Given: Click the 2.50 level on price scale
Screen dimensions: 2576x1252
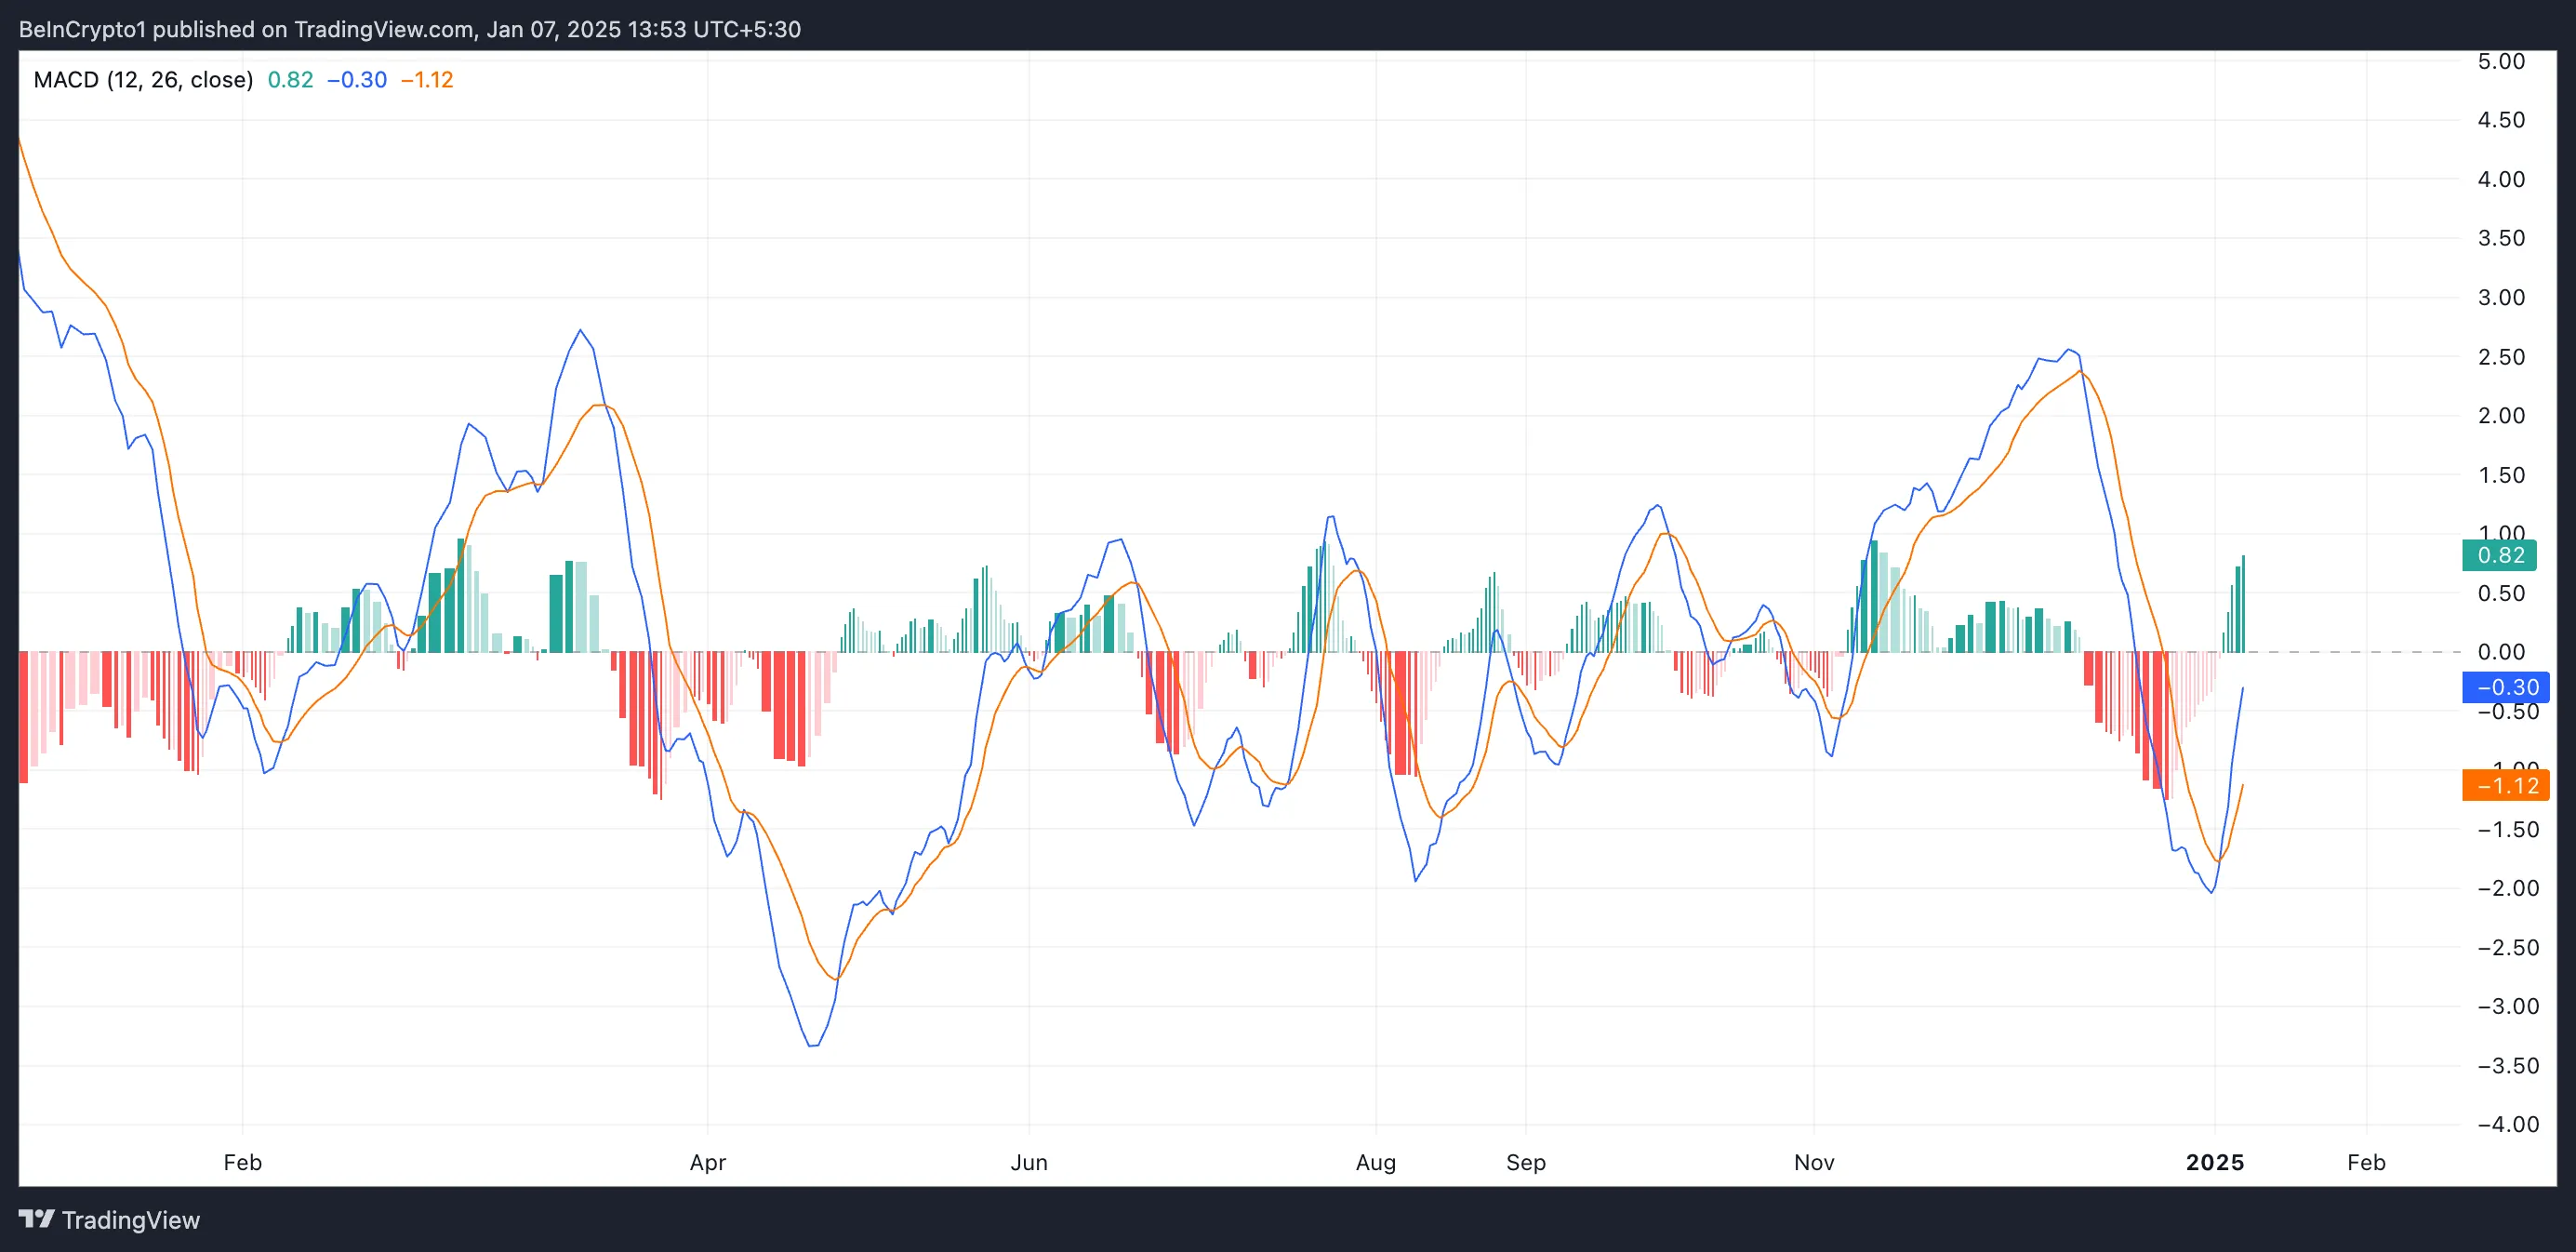Looking at the screenshot, I should (x=2501, y=357).
